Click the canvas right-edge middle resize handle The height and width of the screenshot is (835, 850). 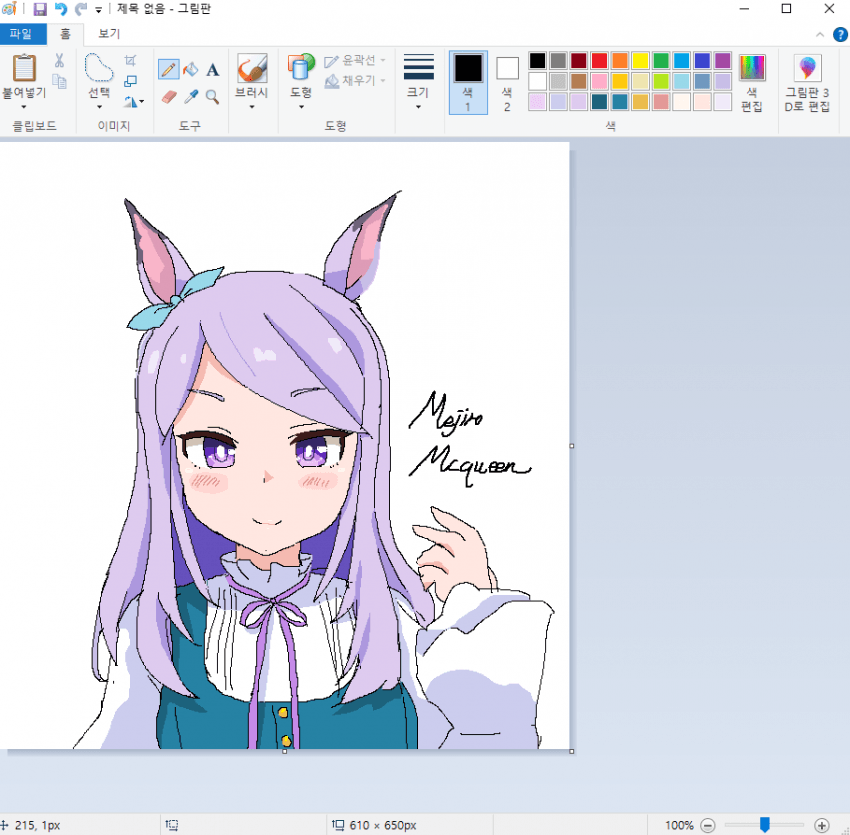[571, 446]
